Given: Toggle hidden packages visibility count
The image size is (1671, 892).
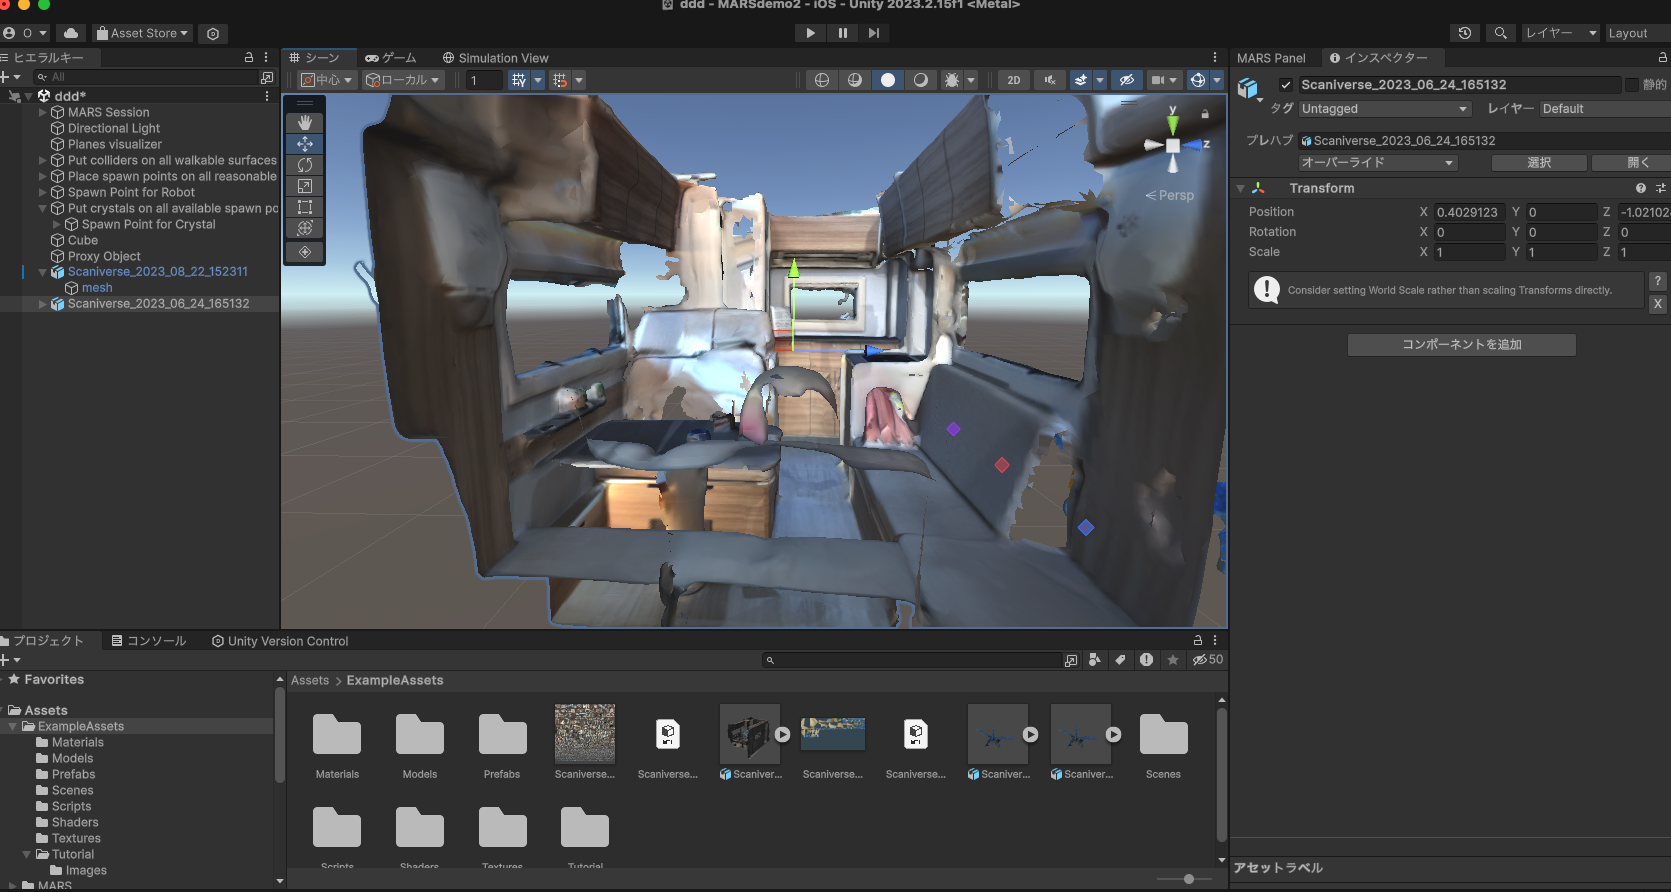Looking at the screenshot, I should pos(1208,660).
